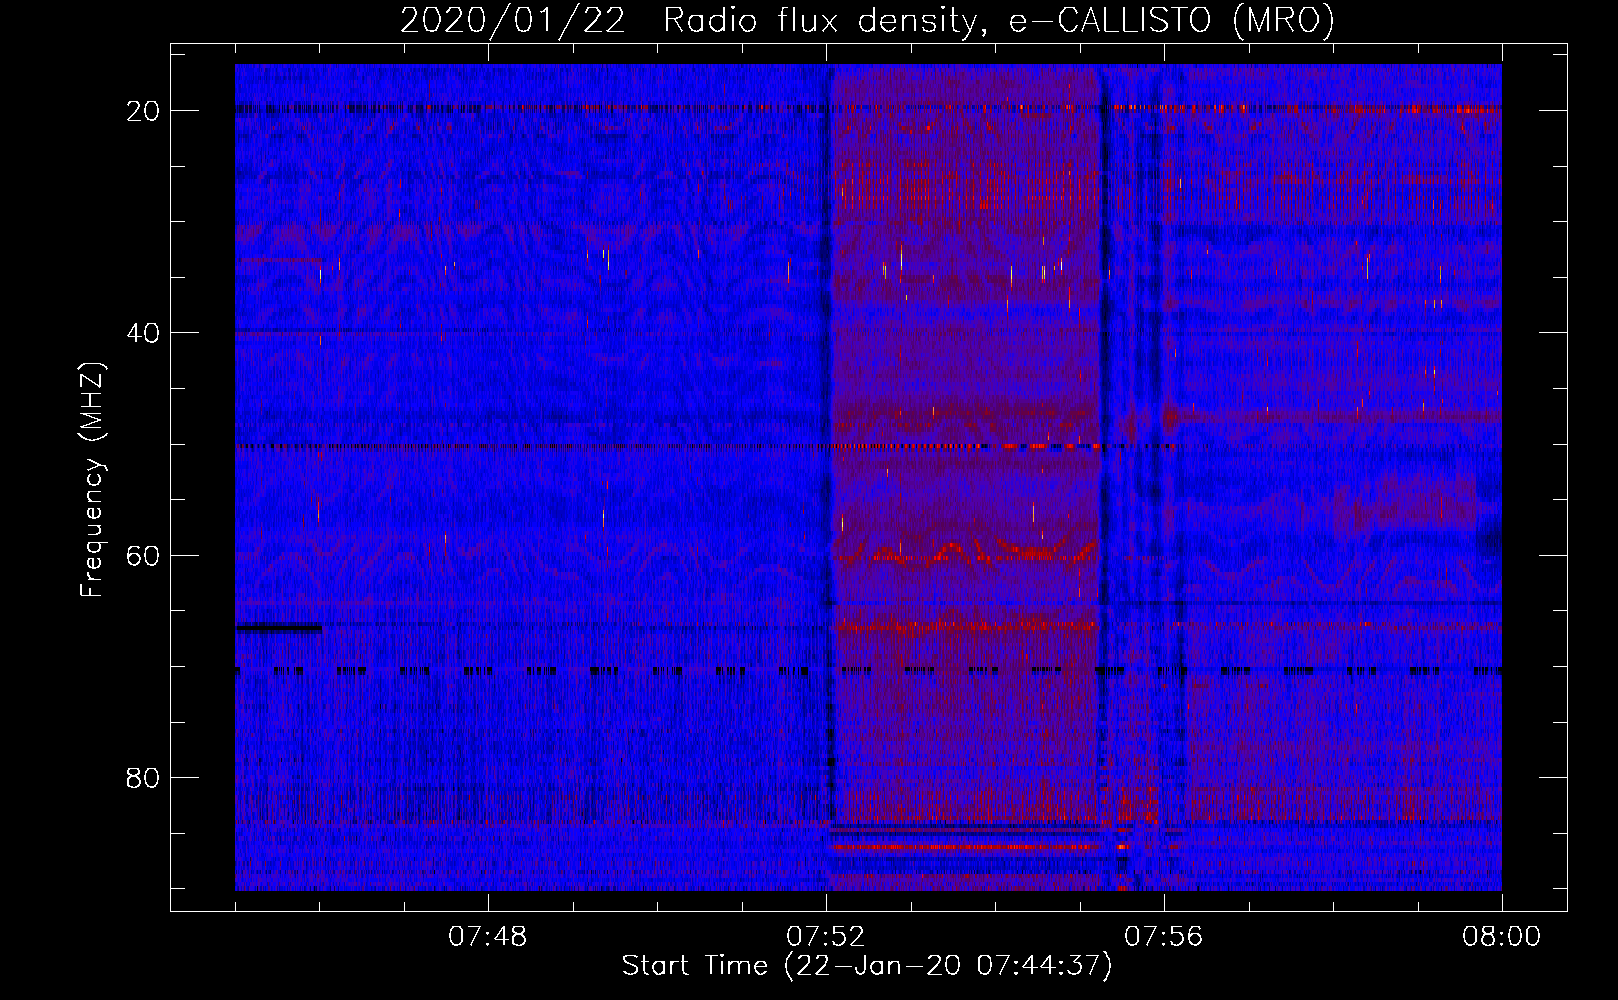Screen dimensions: 1618x1000
Task: Click the 08:00 time tick label
Action: click(x=1502, y=937)
